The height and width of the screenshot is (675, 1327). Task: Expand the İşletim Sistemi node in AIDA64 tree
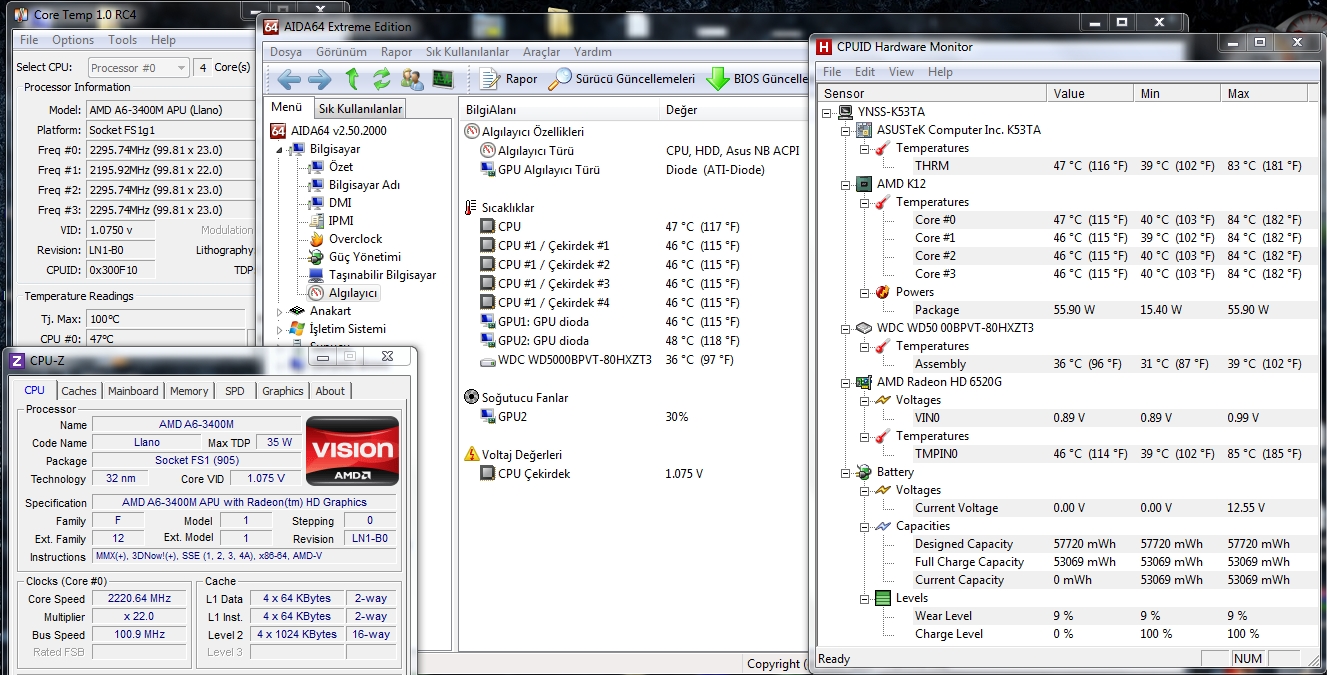[x=280, y=329]
